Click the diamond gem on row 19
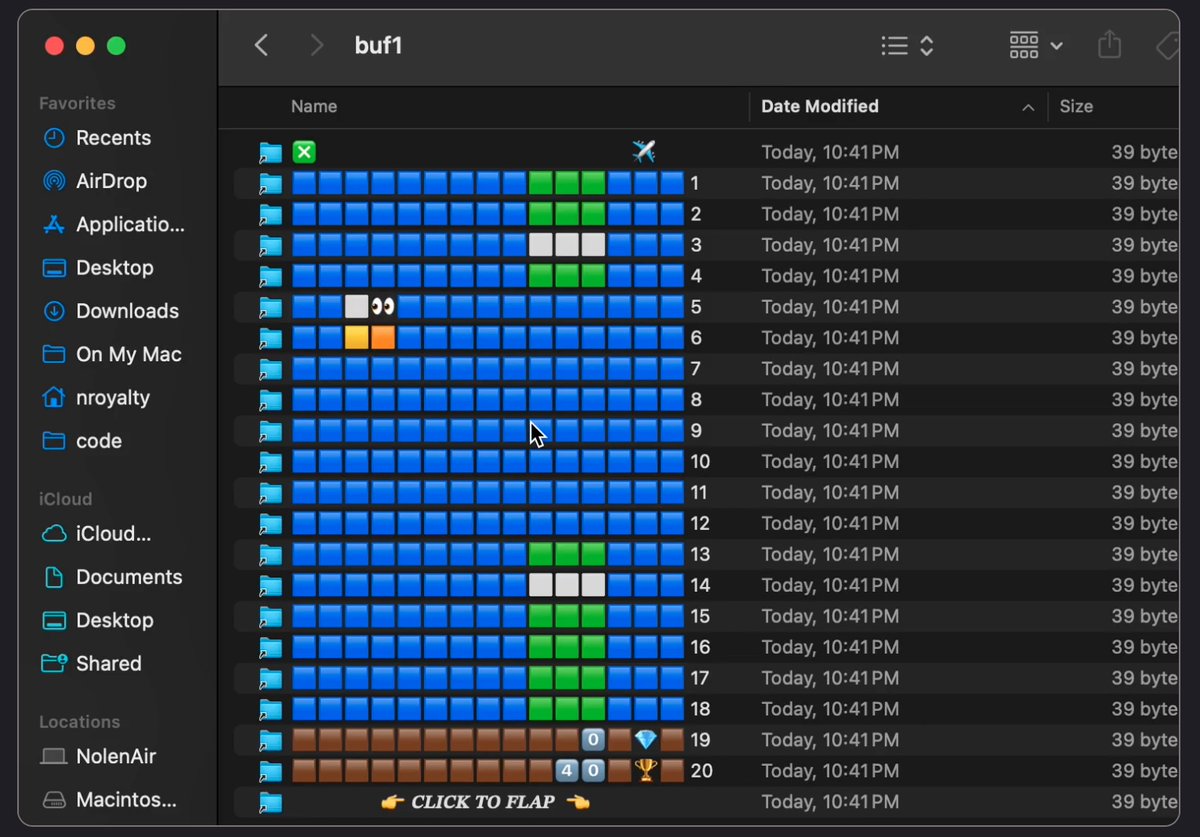This screenshot has width=1200, height=837. point(646,739)
